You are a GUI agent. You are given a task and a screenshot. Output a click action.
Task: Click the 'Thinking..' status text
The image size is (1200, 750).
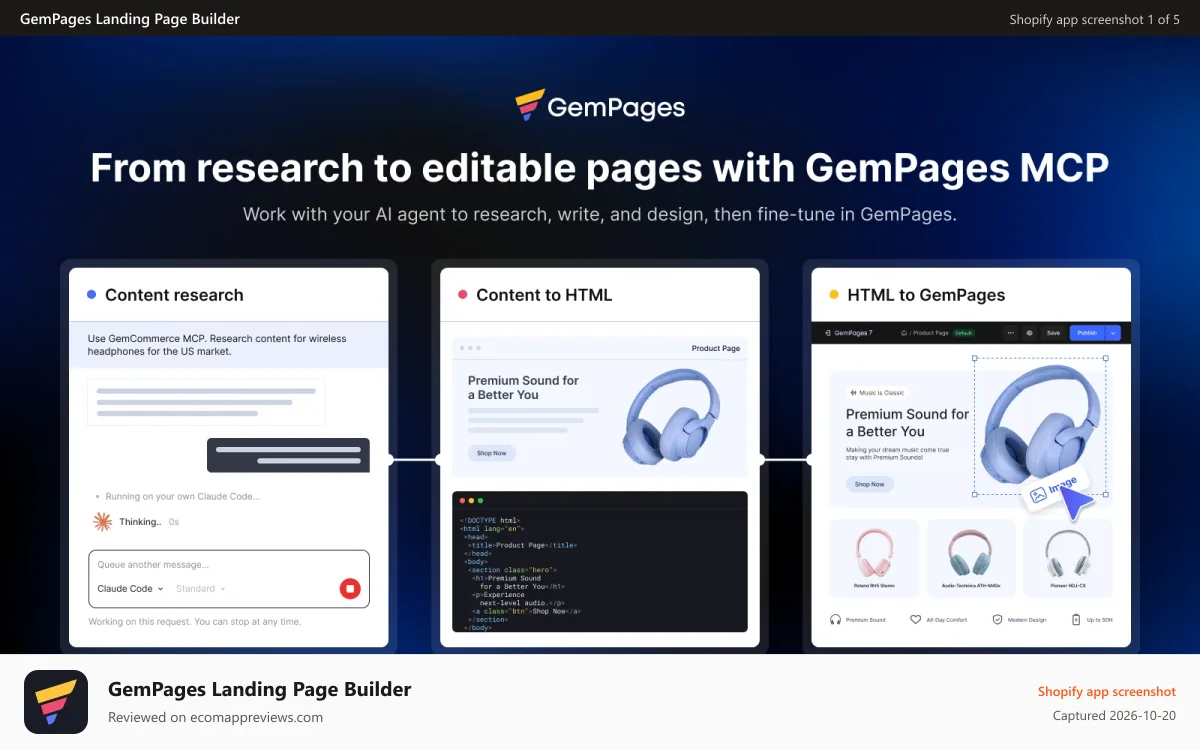click(140, 522)
